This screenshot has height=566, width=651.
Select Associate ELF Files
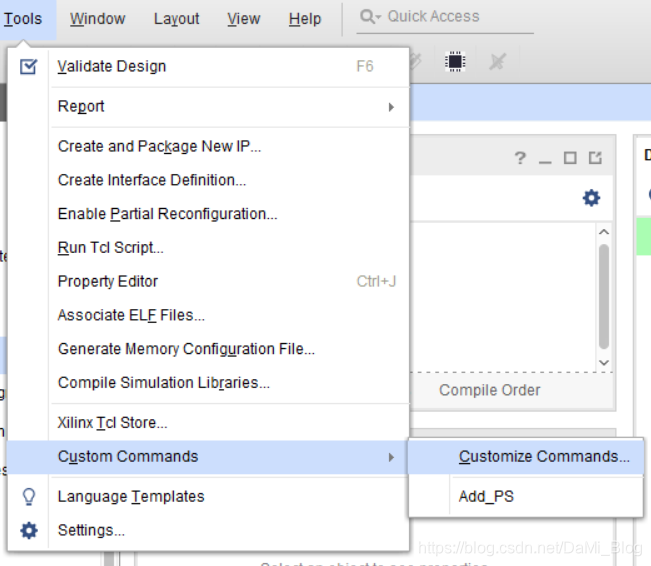(229, 315)
